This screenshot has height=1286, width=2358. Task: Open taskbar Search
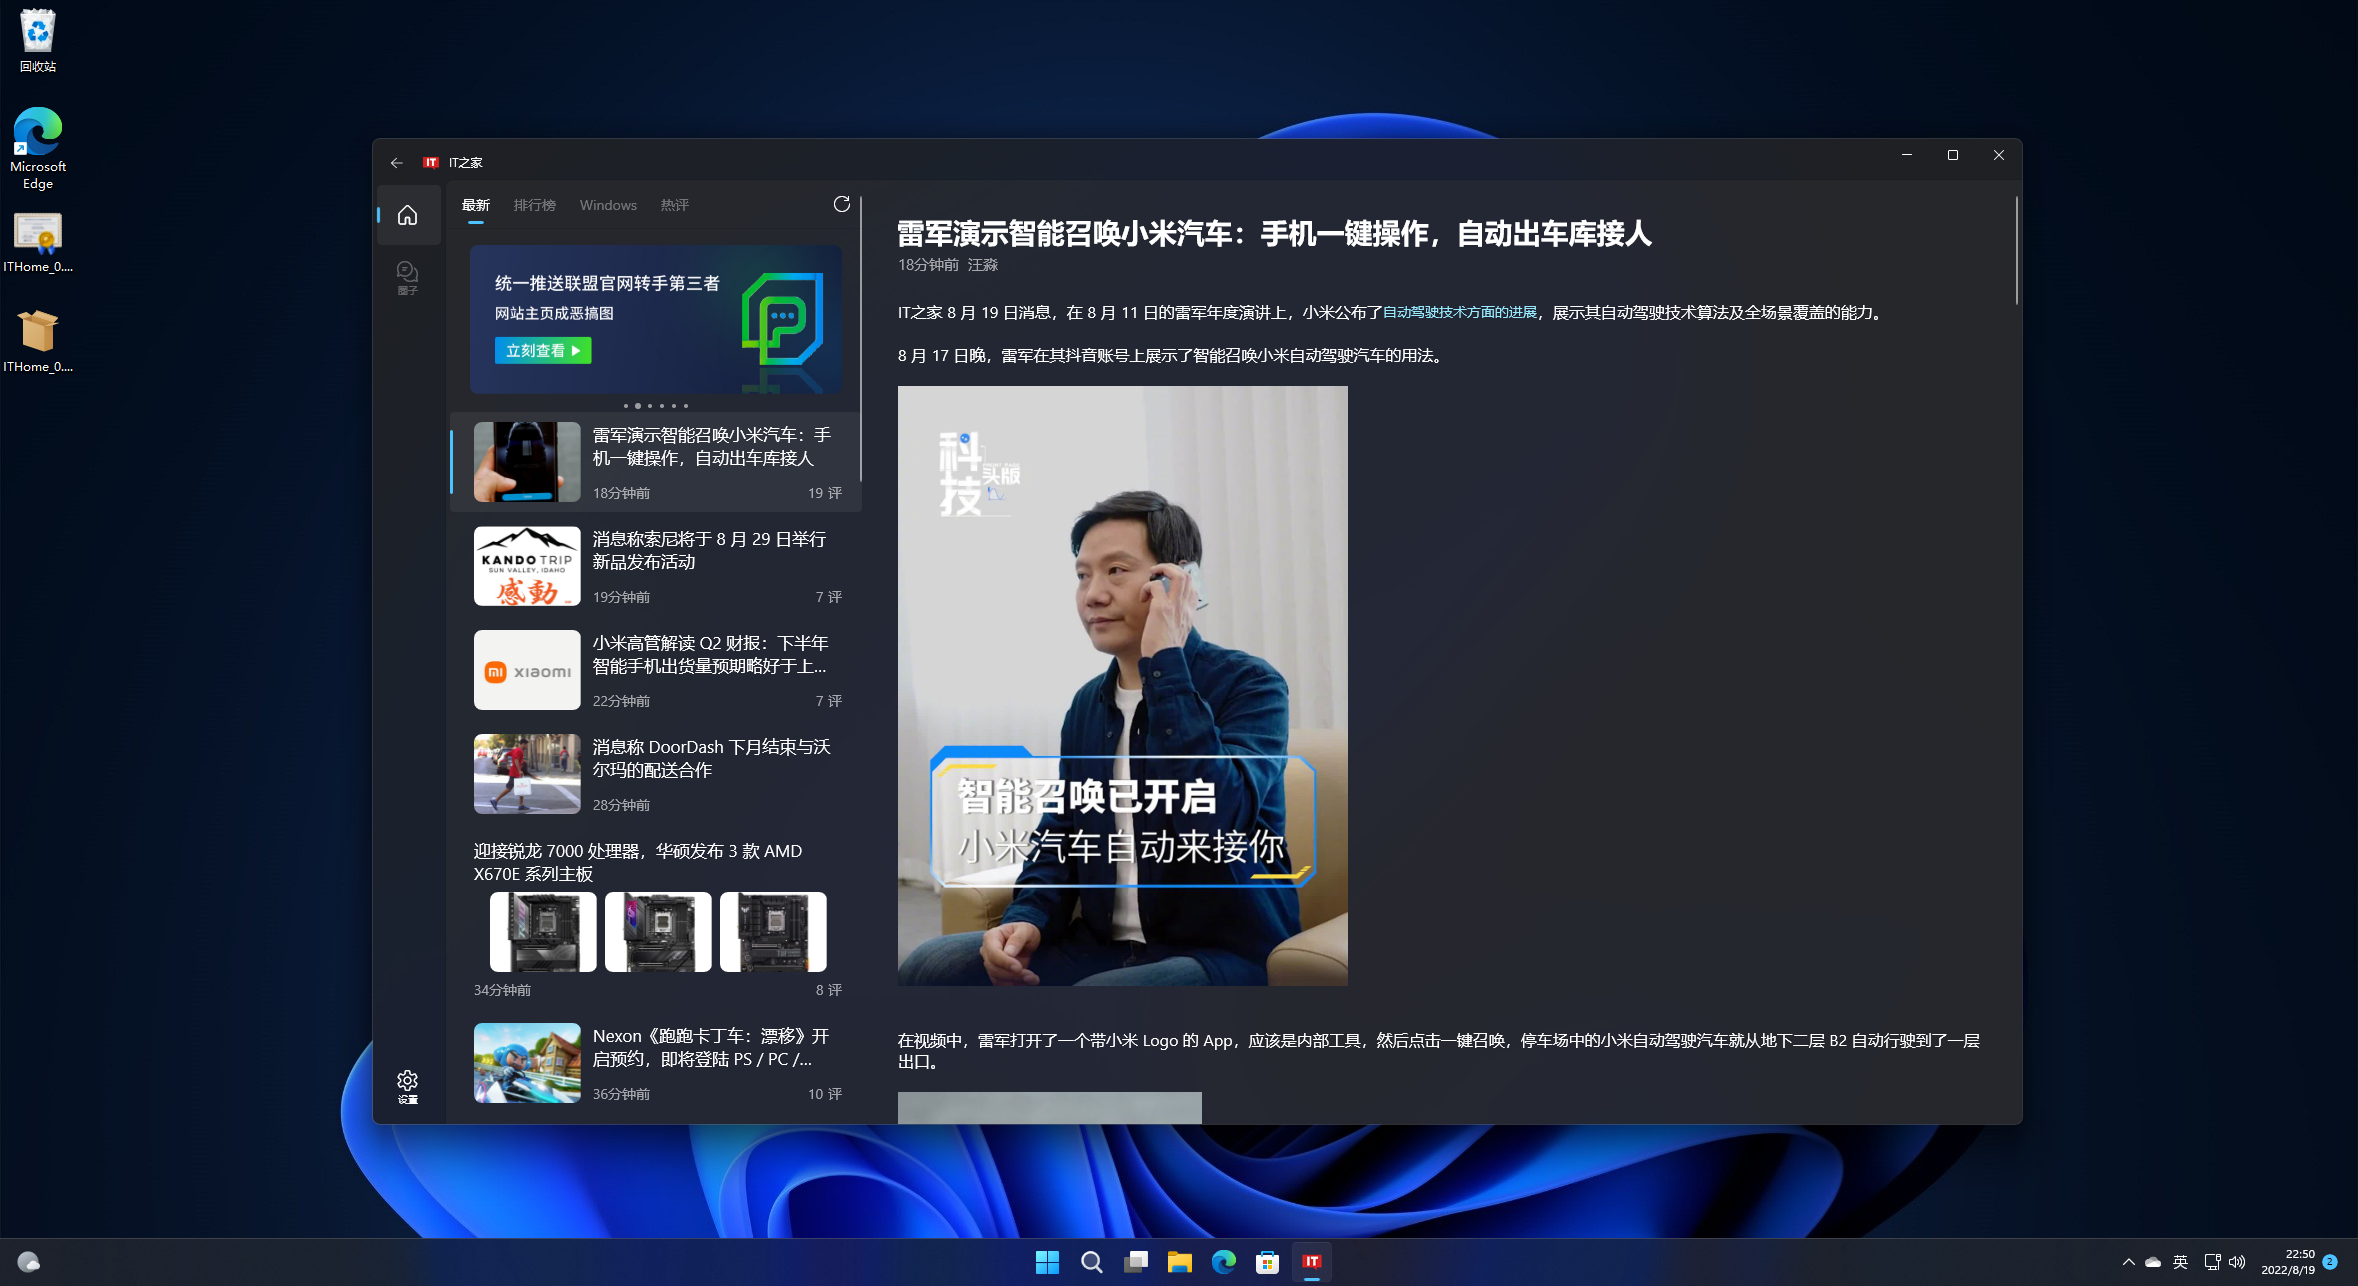coord(1091,1262)
